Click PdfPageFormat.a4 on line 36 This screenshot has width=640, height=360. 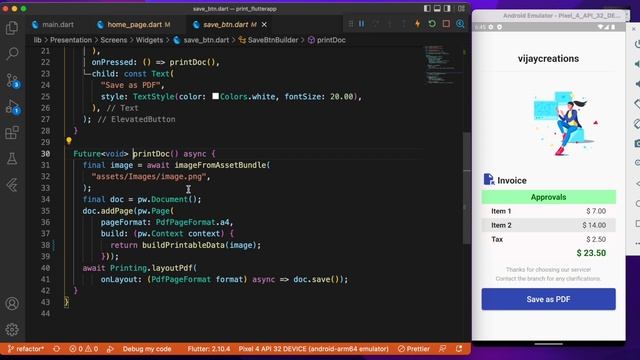coord(193,222)
